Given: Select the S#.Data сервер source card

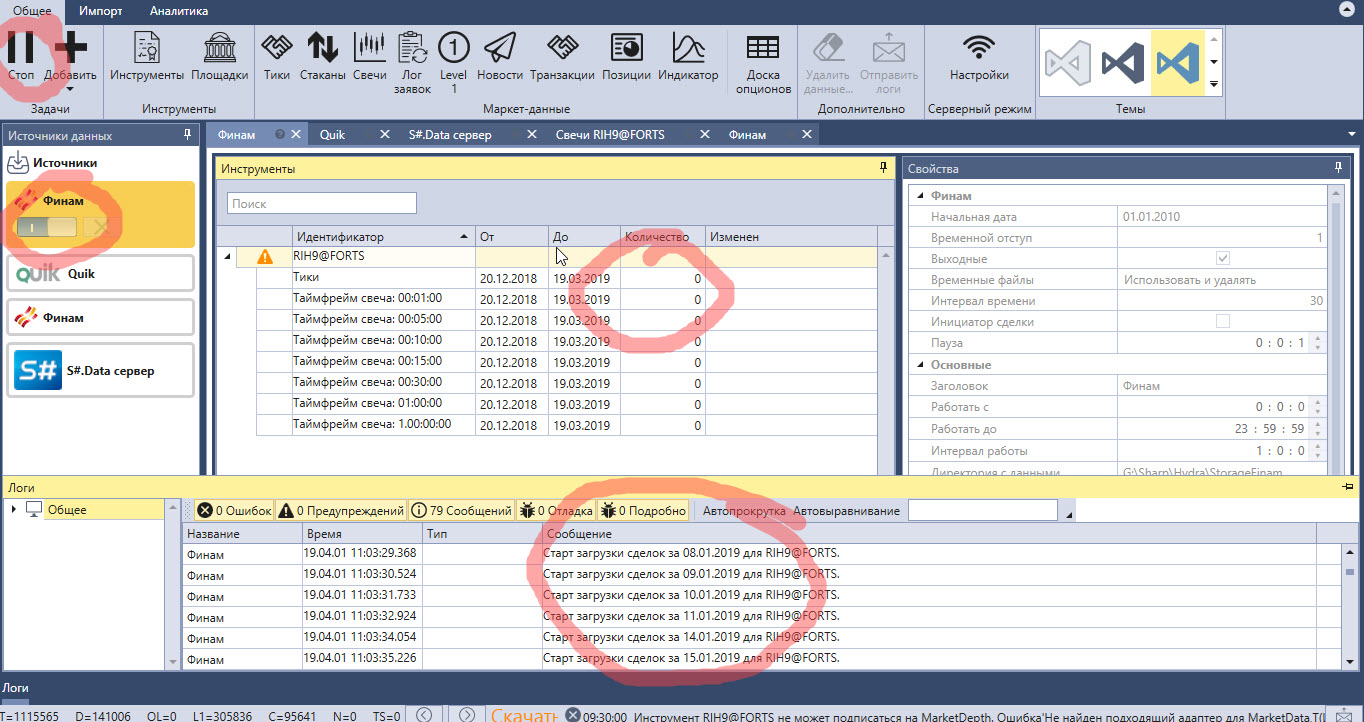Looking at the screenshot, I should tap(100, 370).
